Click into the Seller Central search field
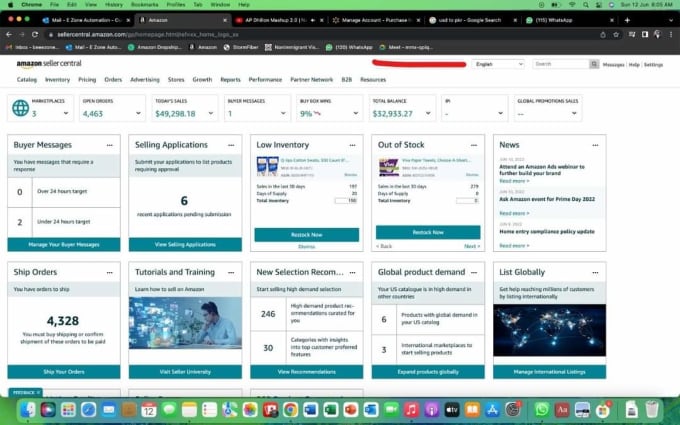The height and width of the screenshot is (425, 680). pos(561,64)
